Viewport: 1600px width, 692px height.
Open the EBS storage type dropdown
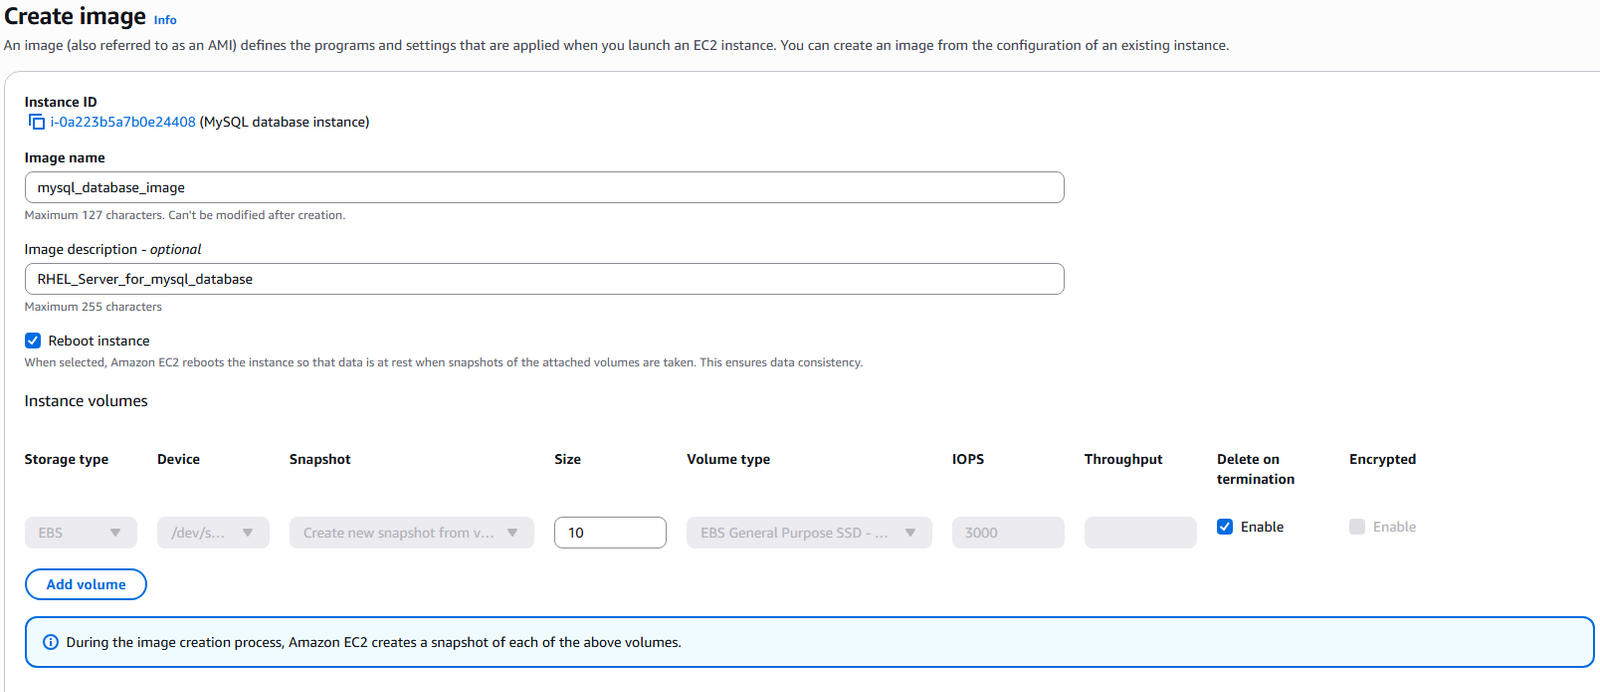point(81,533)
